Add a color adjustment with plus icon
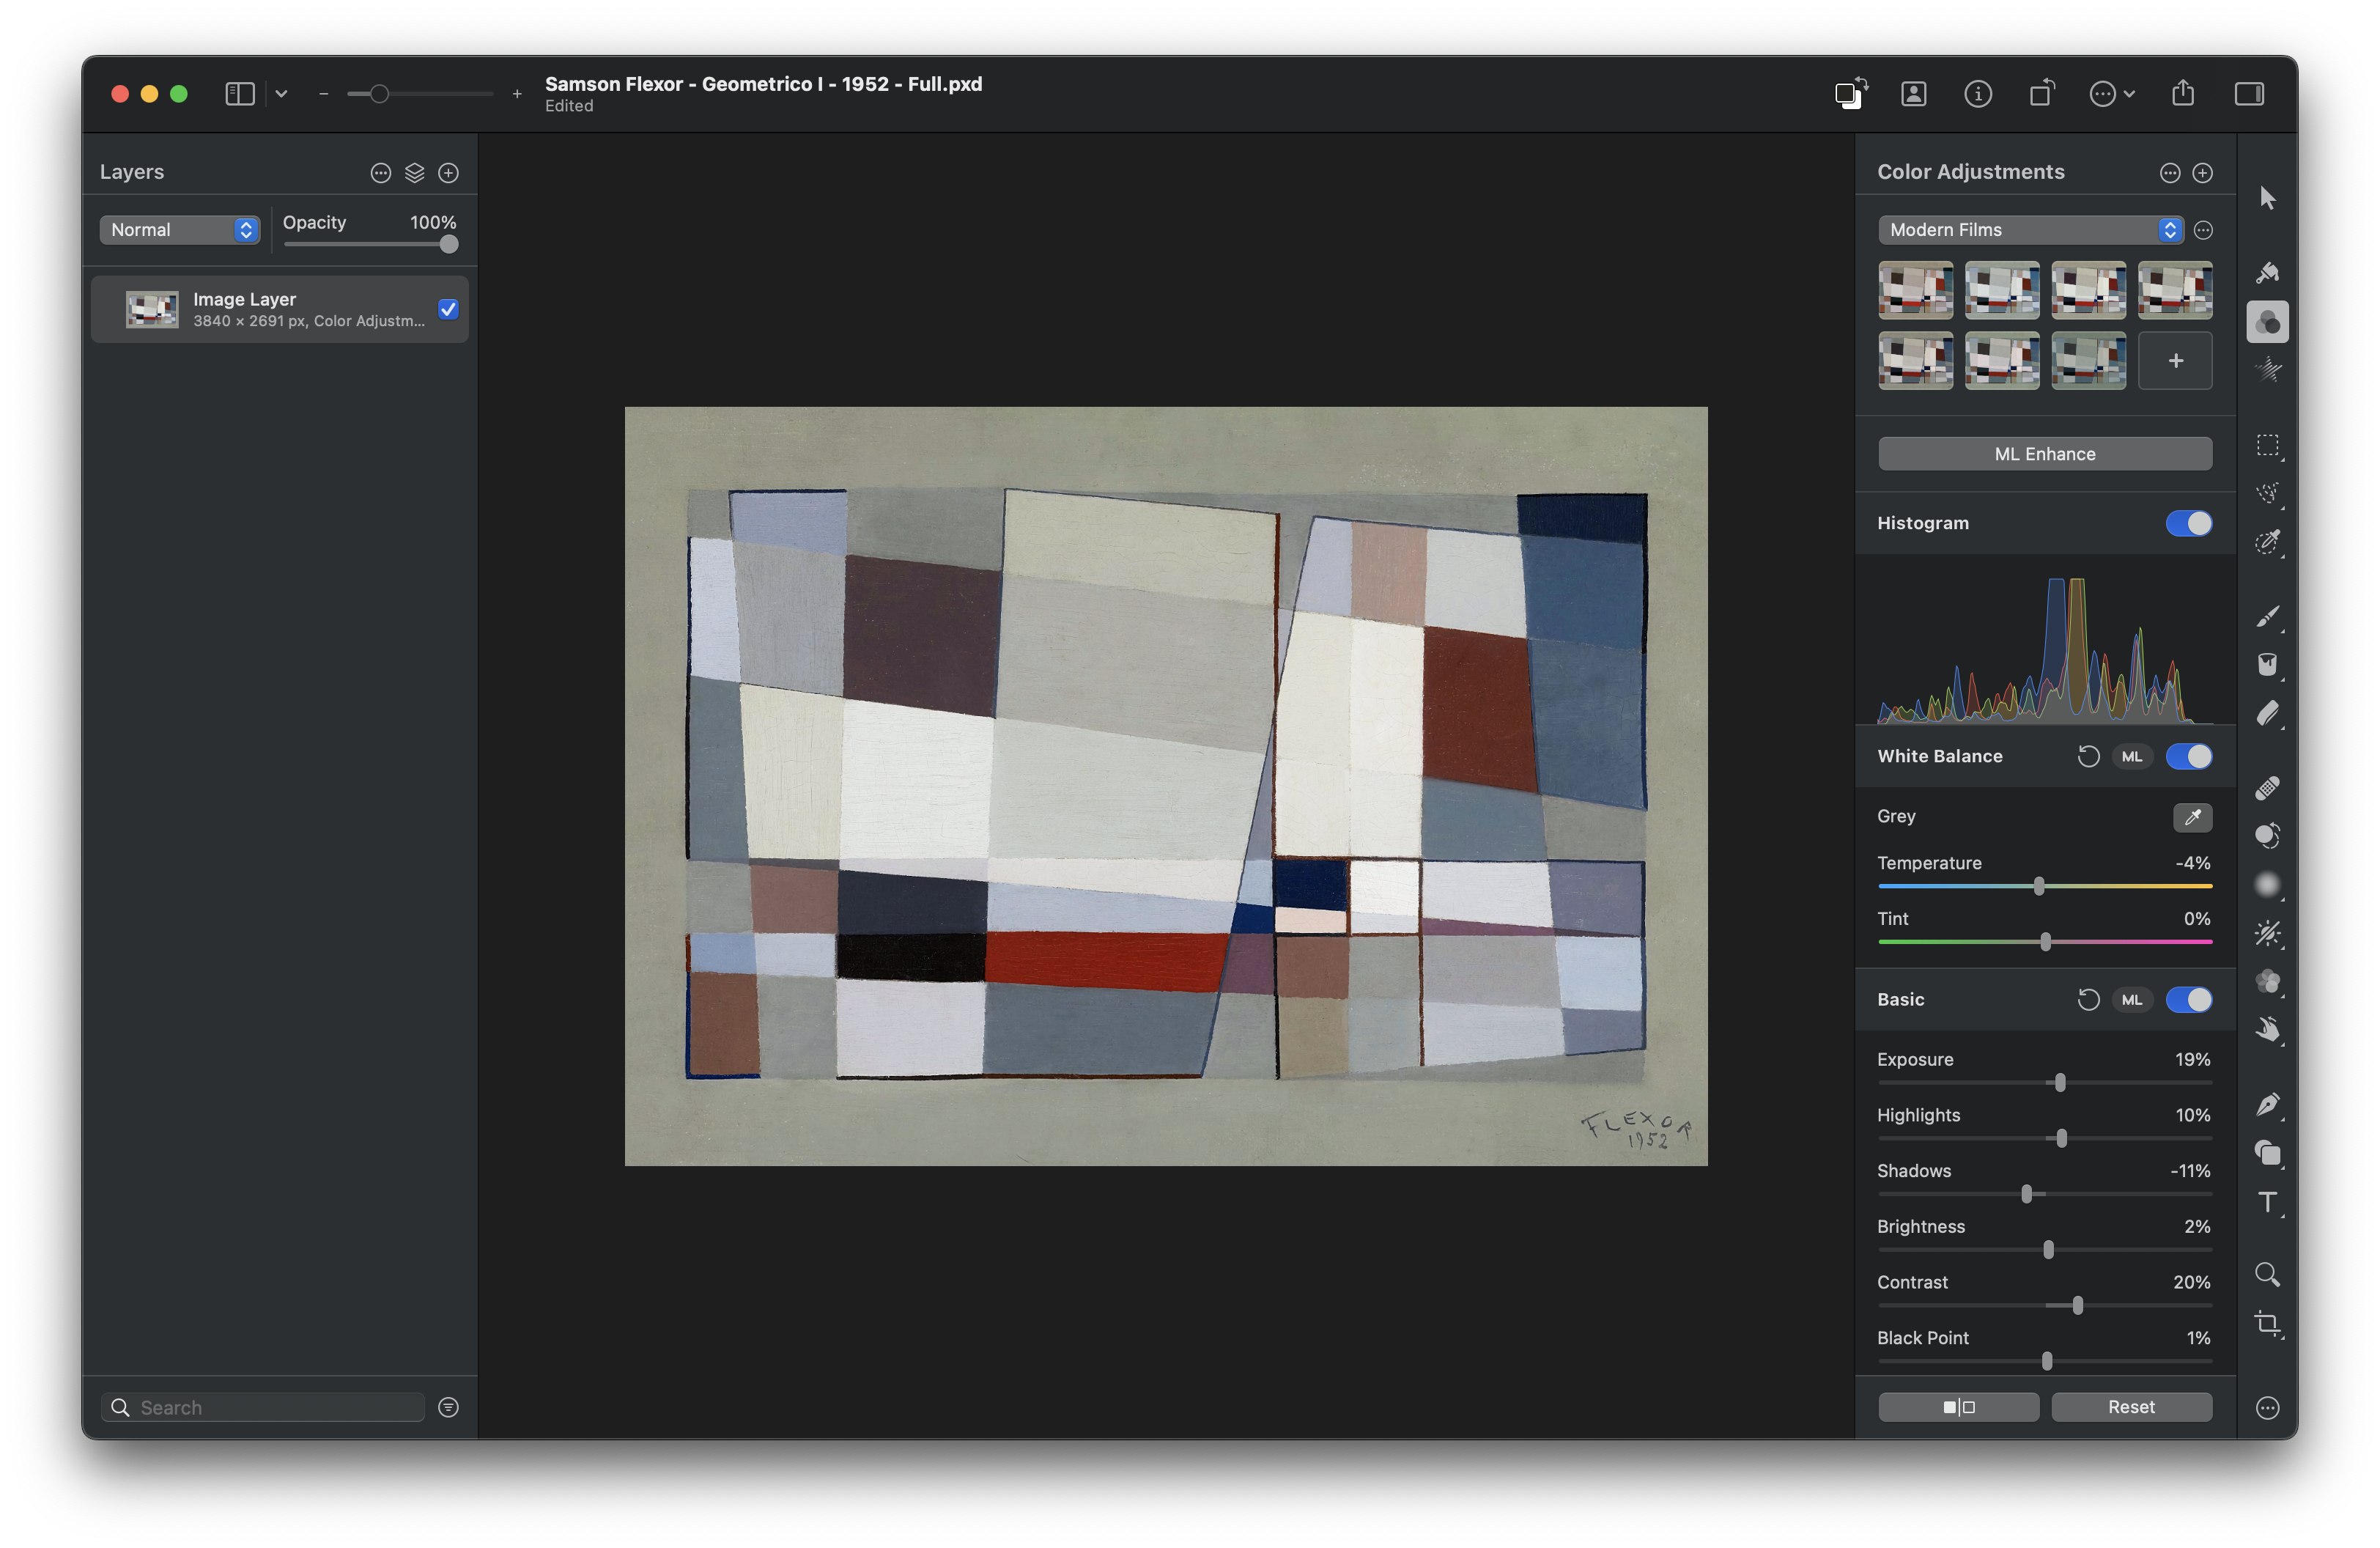 point(2202,173)
